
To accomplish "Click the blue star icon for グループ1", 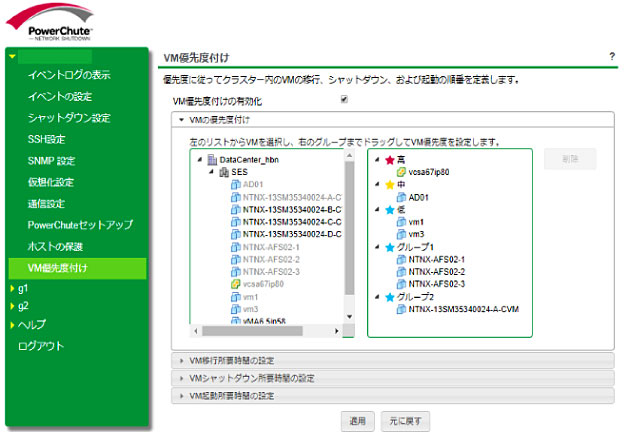I will [x=389, y=246].
